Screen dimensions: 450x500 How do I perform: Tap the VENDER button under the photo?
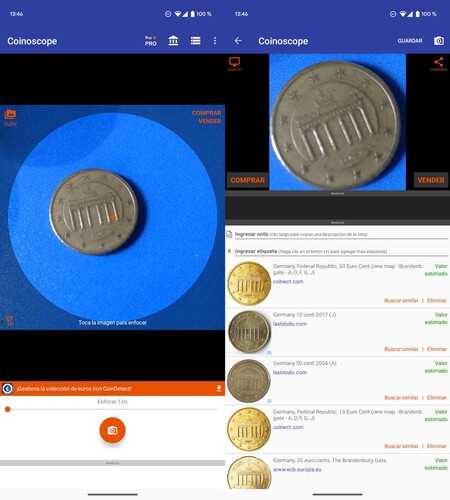click(431, 180)
